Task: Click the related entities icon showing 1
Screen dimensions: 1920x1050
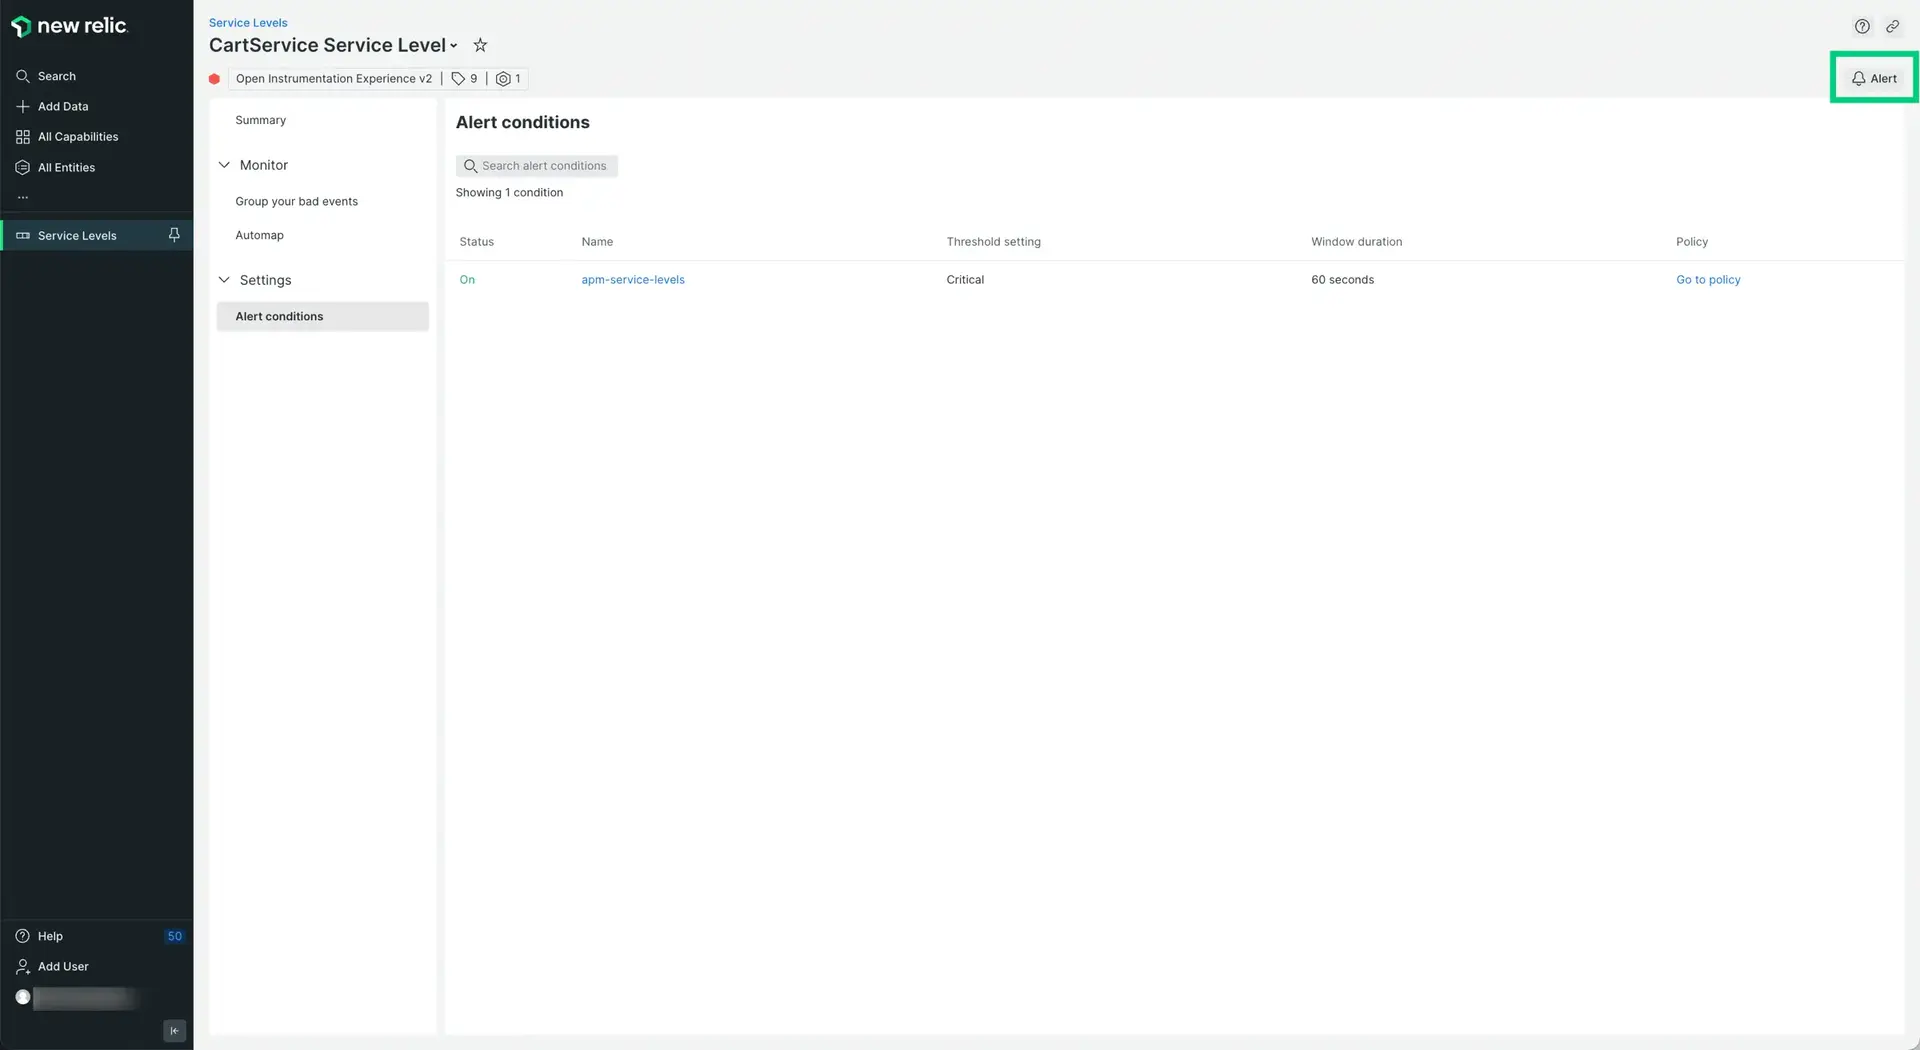Action: 508,79
